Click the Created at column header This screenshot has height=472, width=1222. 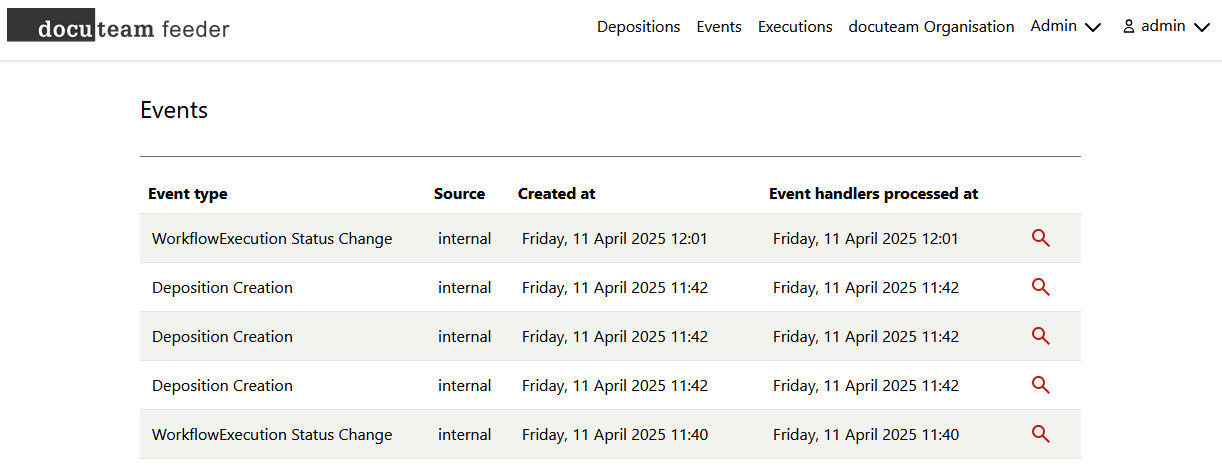[557, 194]
